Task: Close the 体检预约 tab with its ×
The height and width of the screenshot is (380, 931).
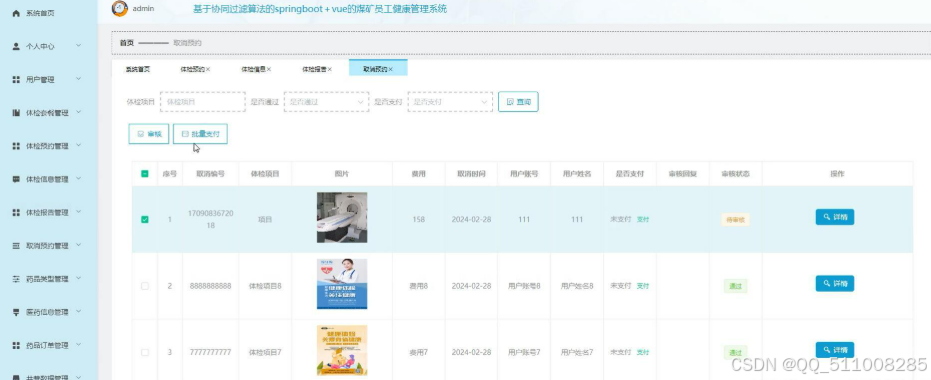Action: pos(208,69)
